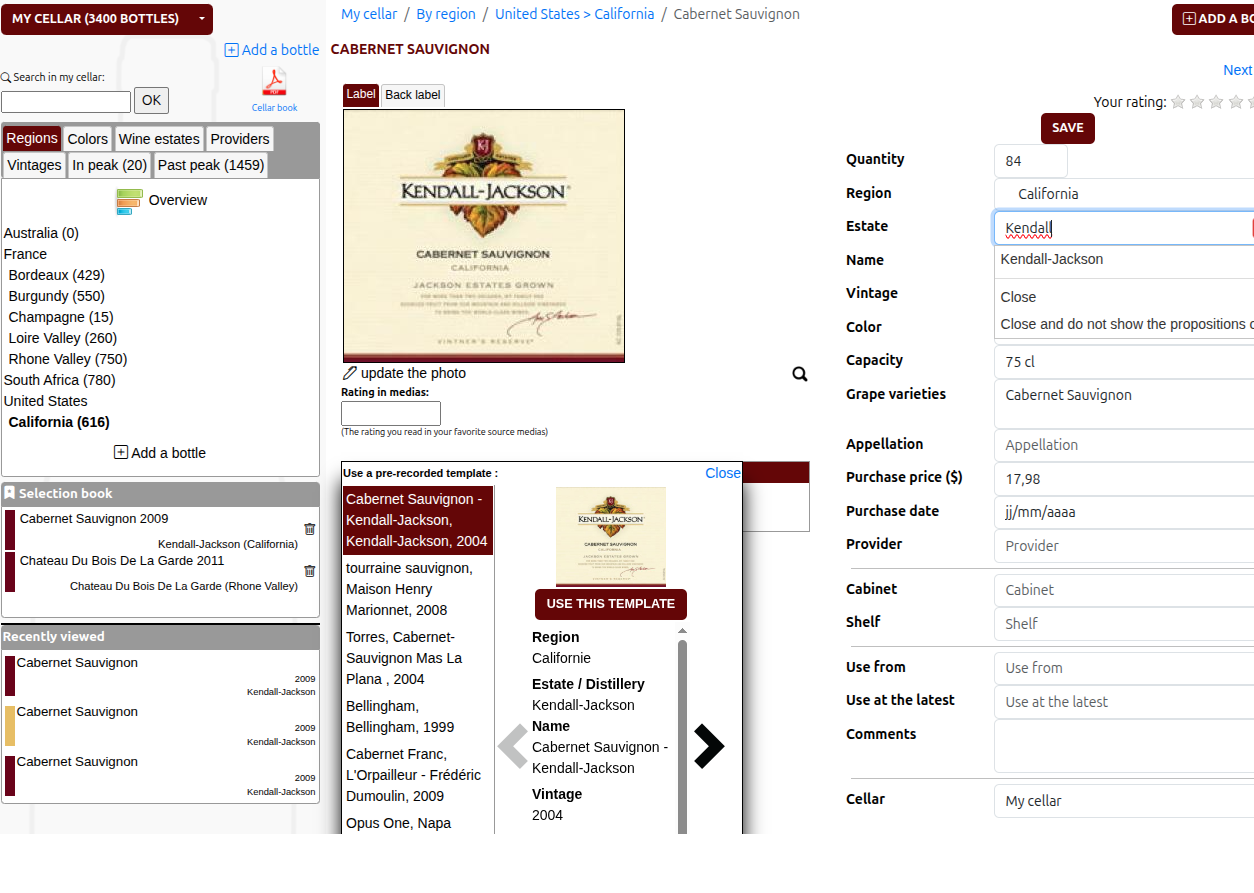Click the magnifier to enlarge the label photo
This screenshot has height=893, width=1254.
coord(799,373)
